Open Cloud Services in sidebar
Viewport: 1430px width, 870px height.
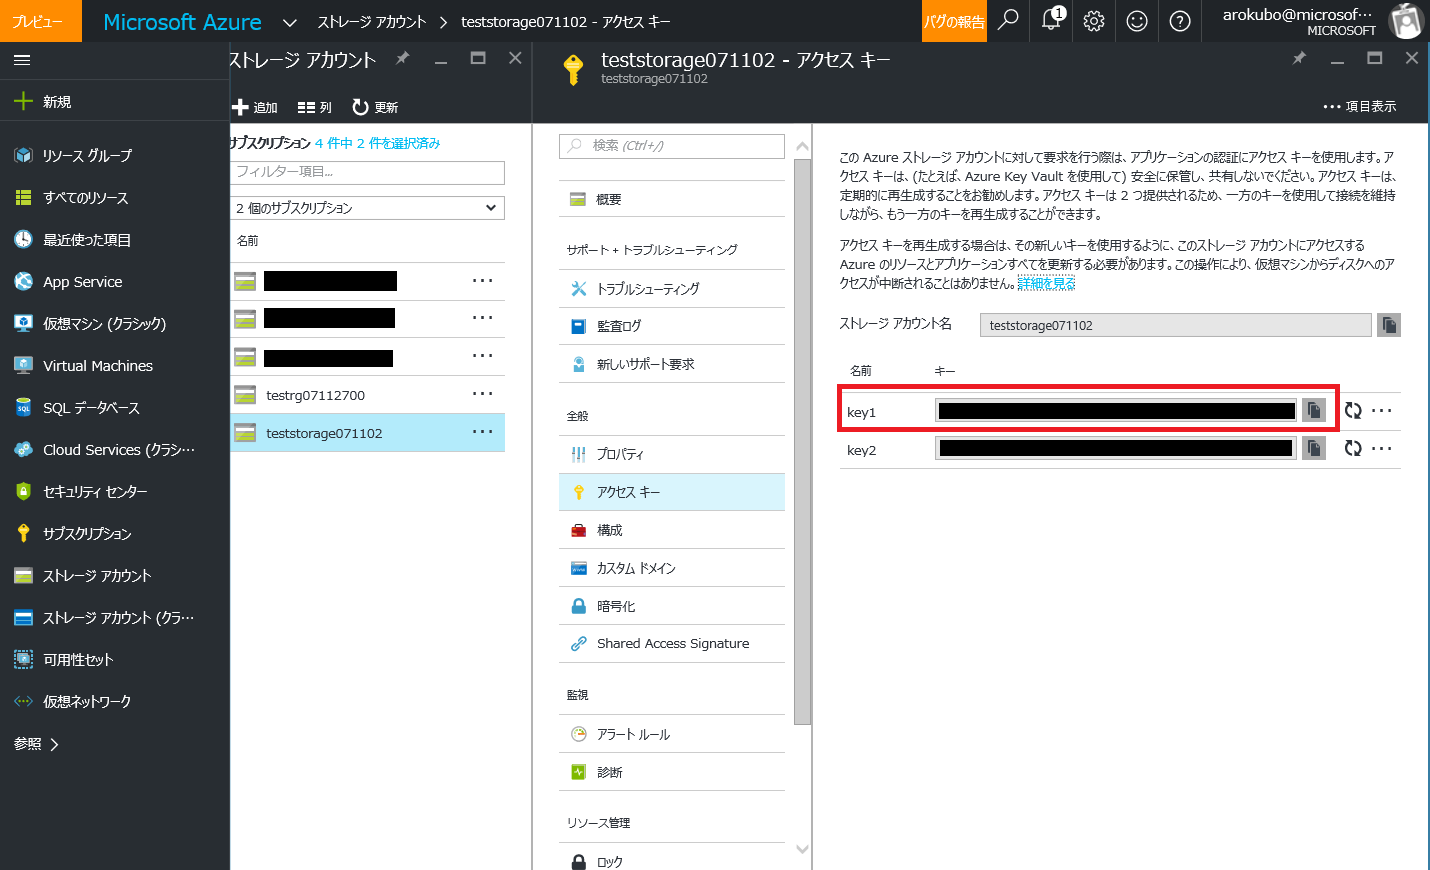115,449
